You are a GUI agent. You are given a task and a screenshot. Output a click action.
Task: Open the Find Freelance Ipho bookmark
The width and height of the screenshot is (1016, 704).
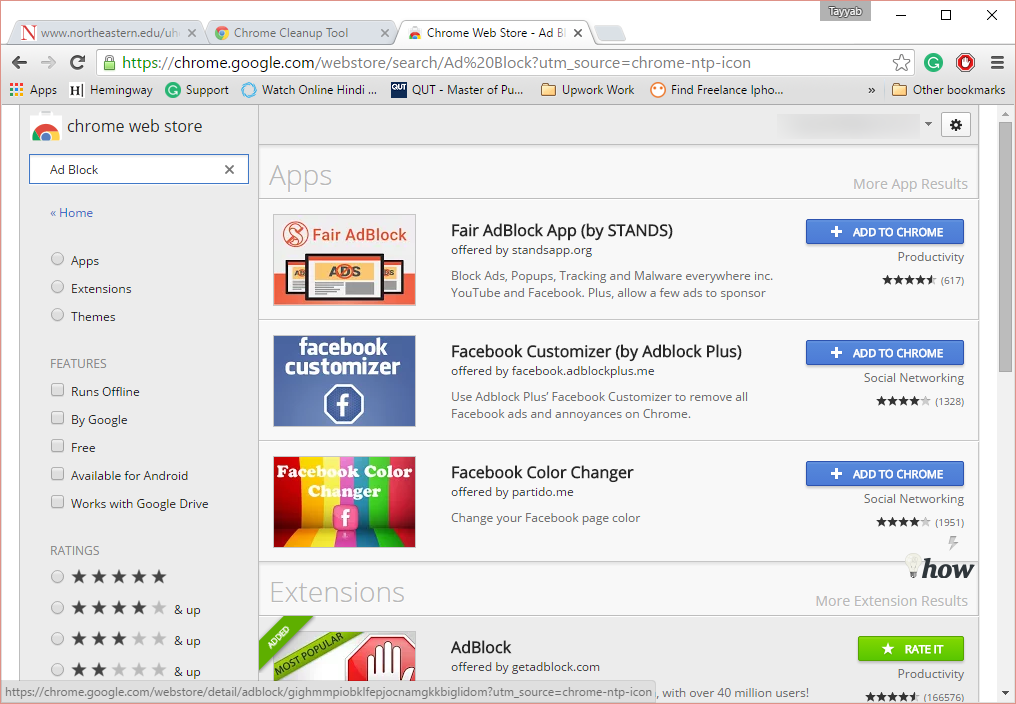(717, 89)
